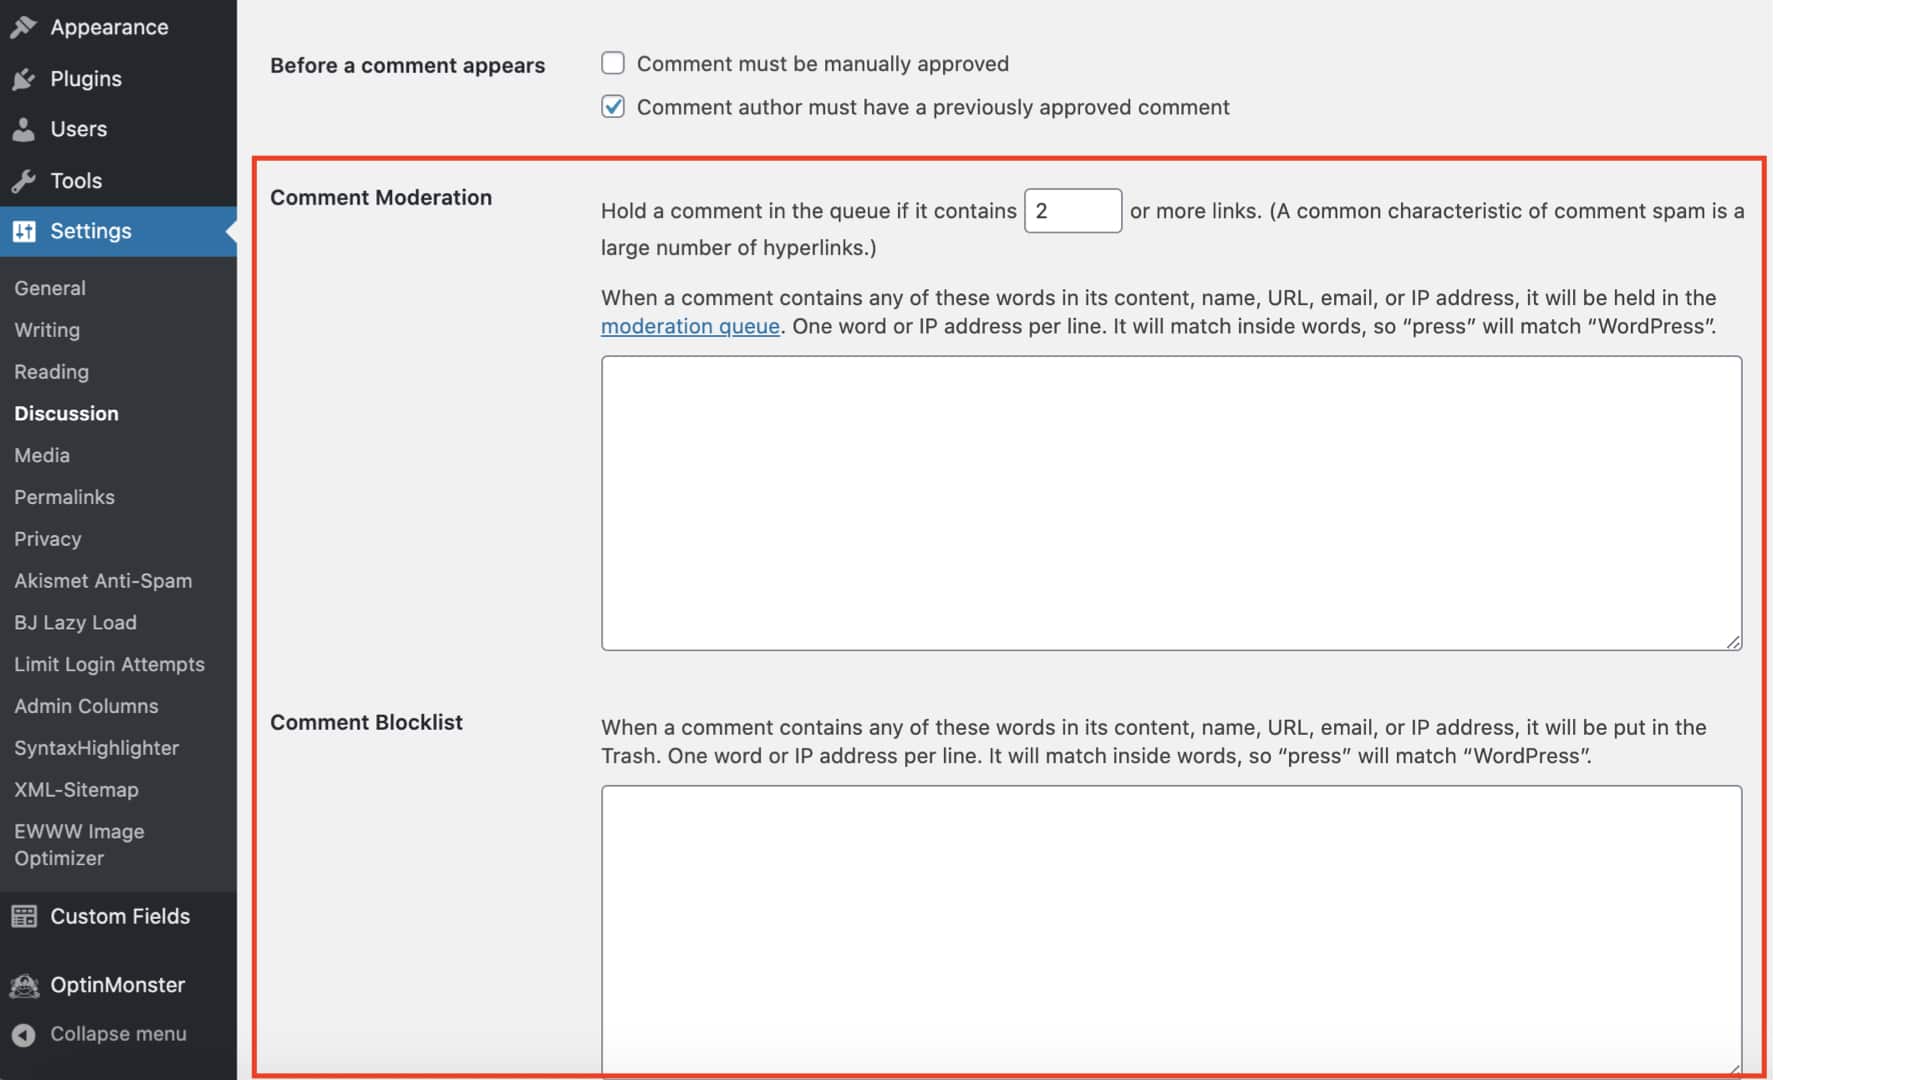Grab the Comment Moderation textarea resize handle
The height and width of the screenshot is (1080, 1920).
1733,642
